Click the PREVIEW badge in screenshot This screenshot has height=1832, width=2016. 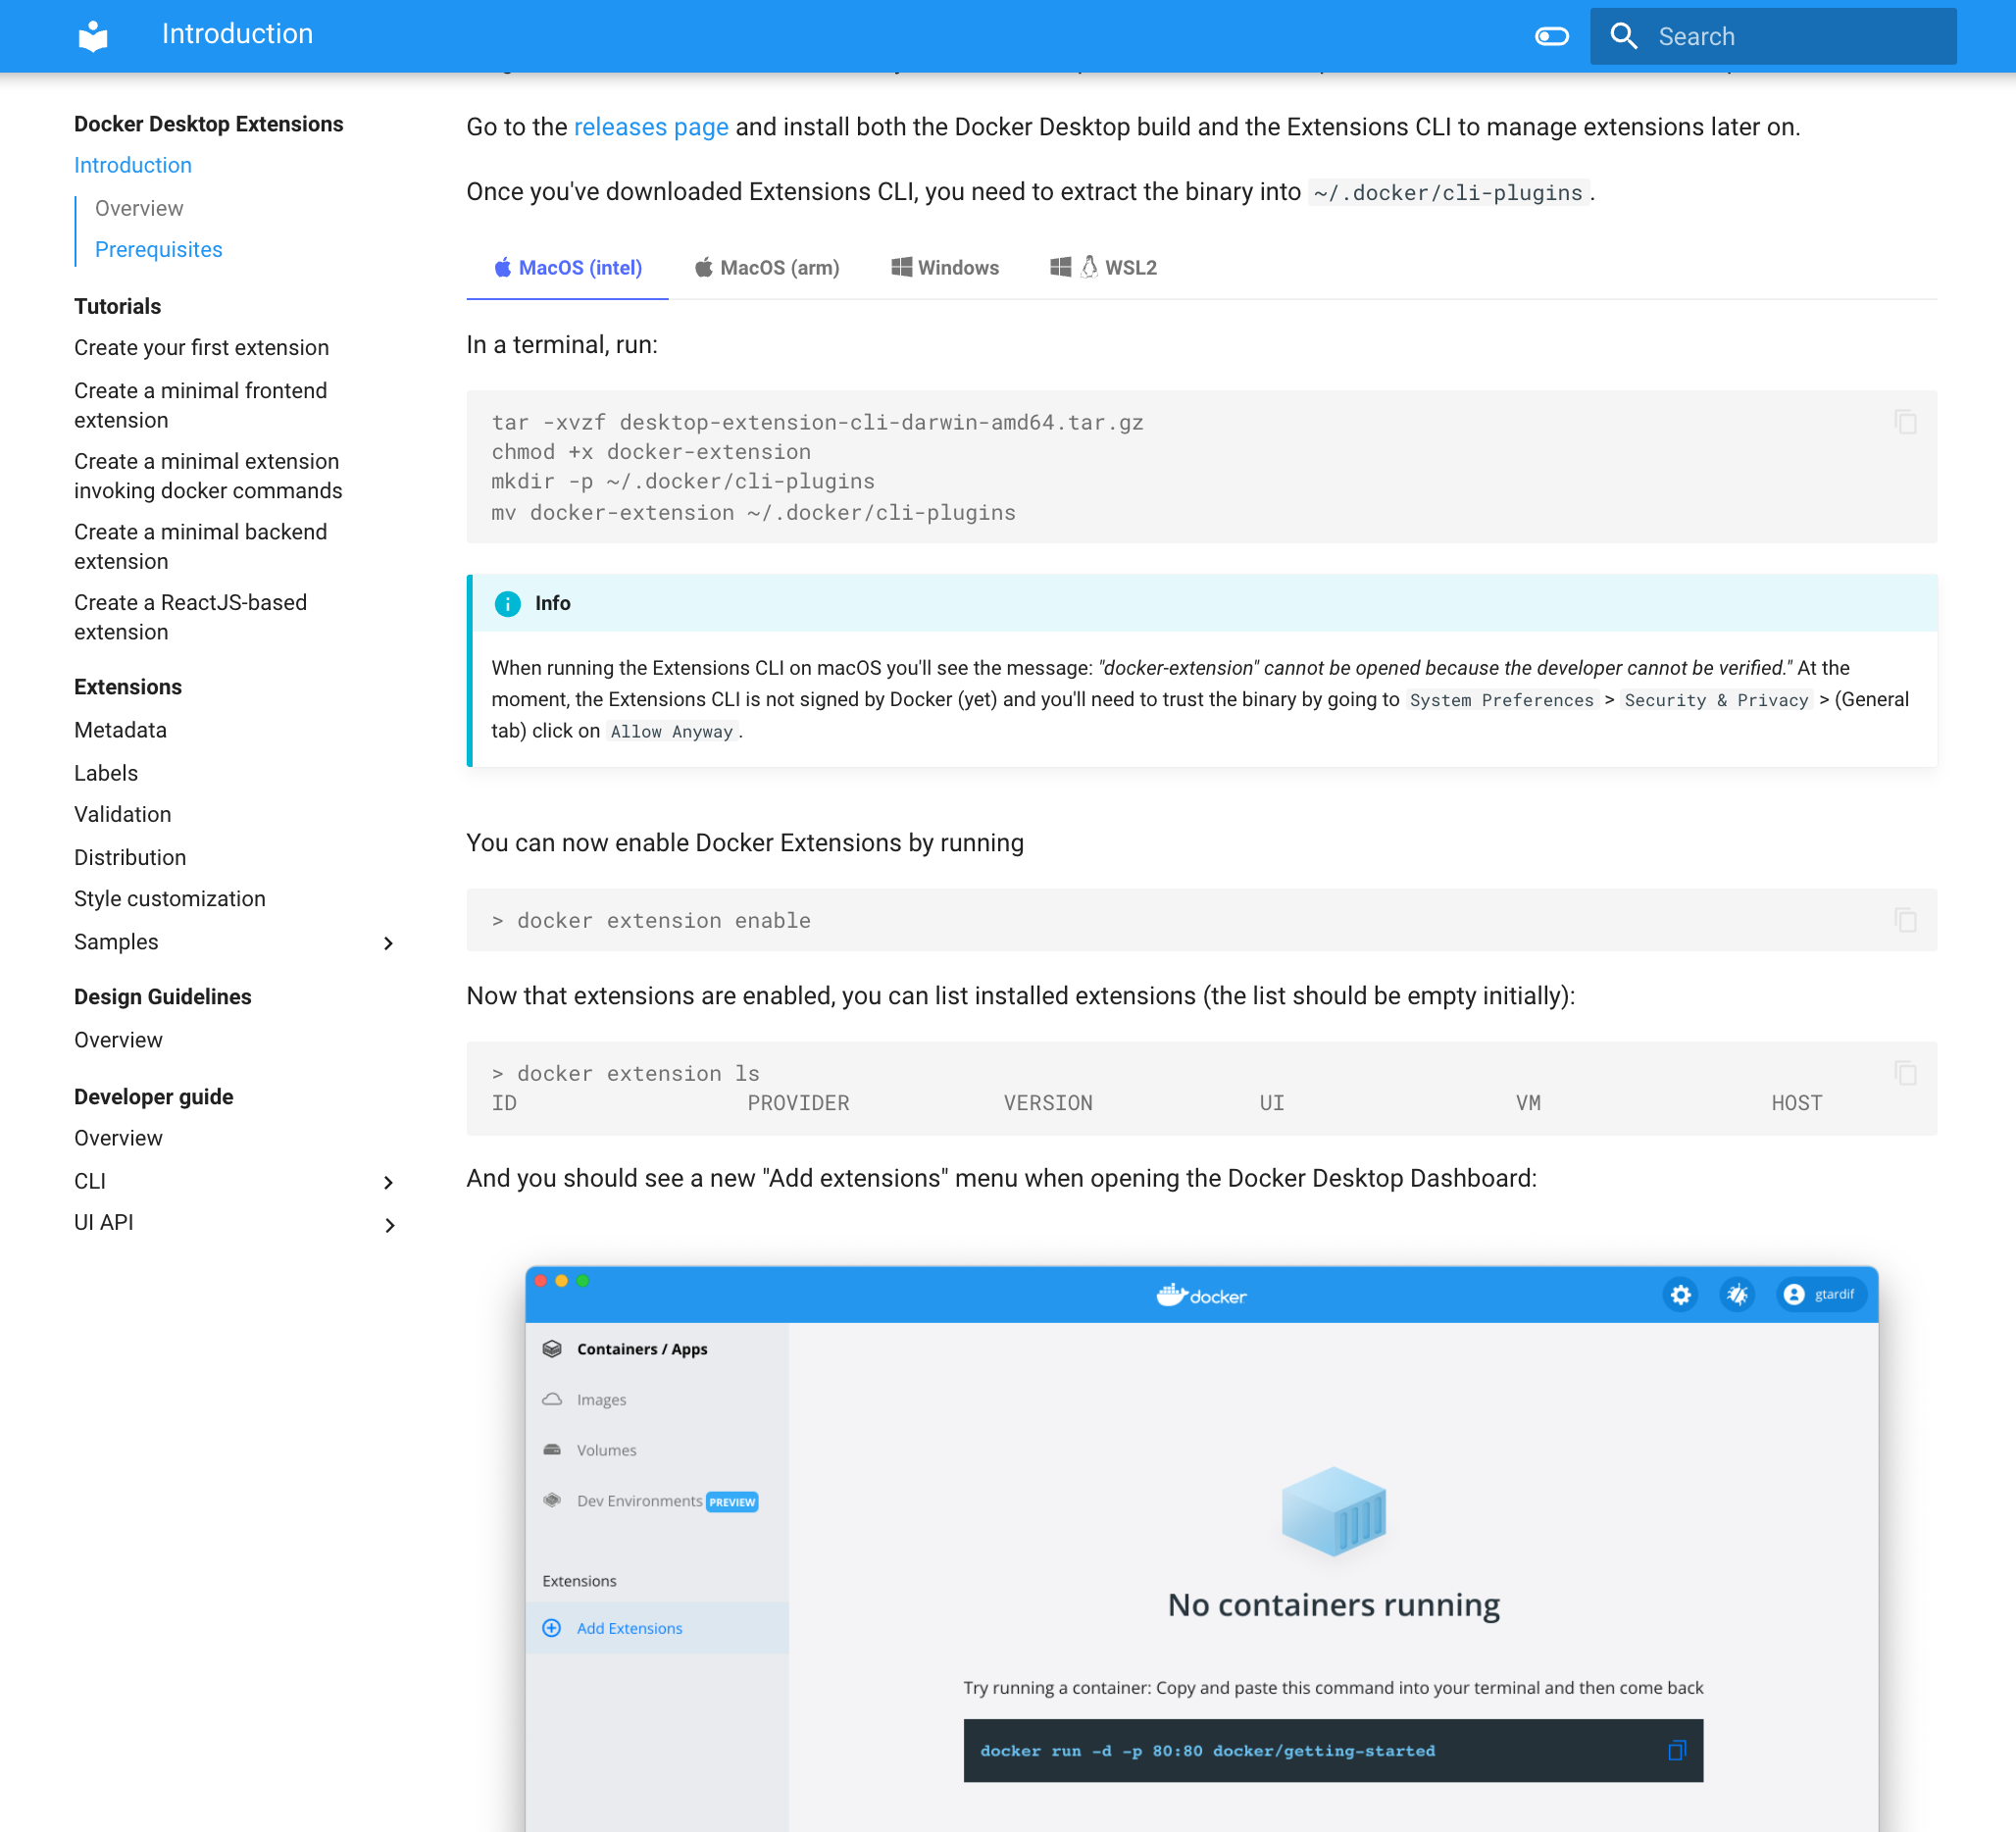731,1501
